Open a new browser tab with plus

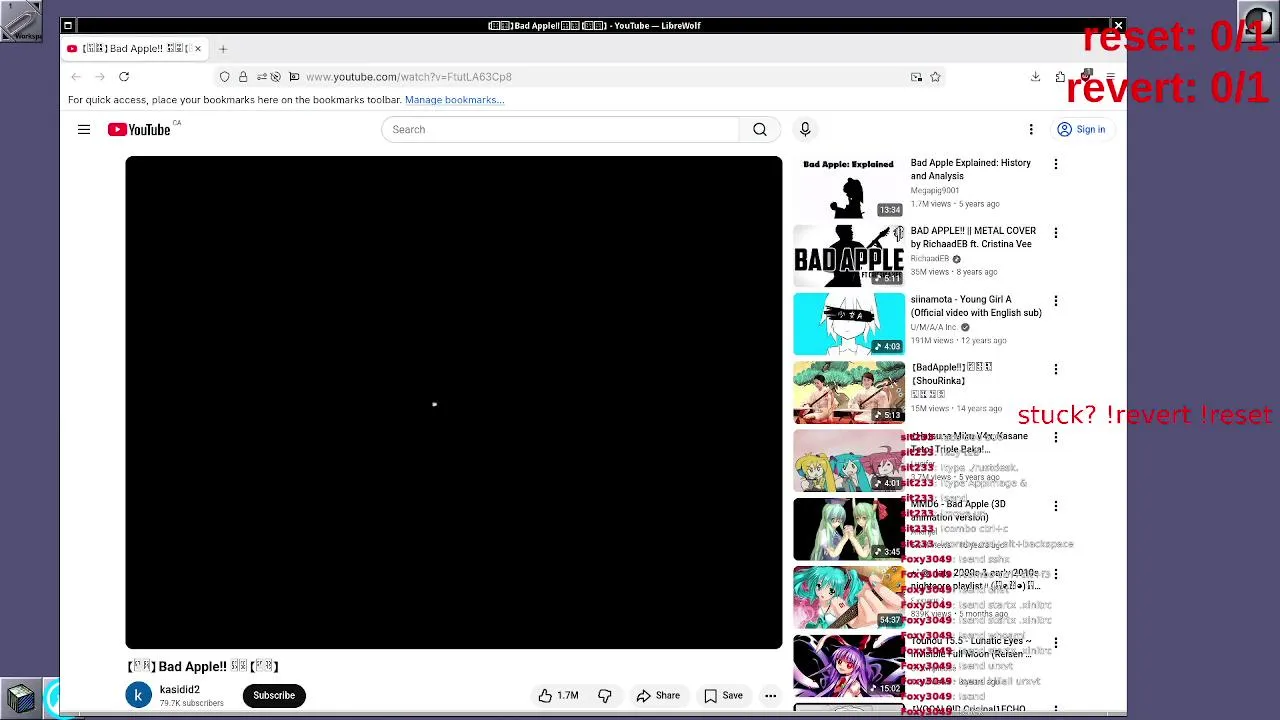click(x=223, y=48)
